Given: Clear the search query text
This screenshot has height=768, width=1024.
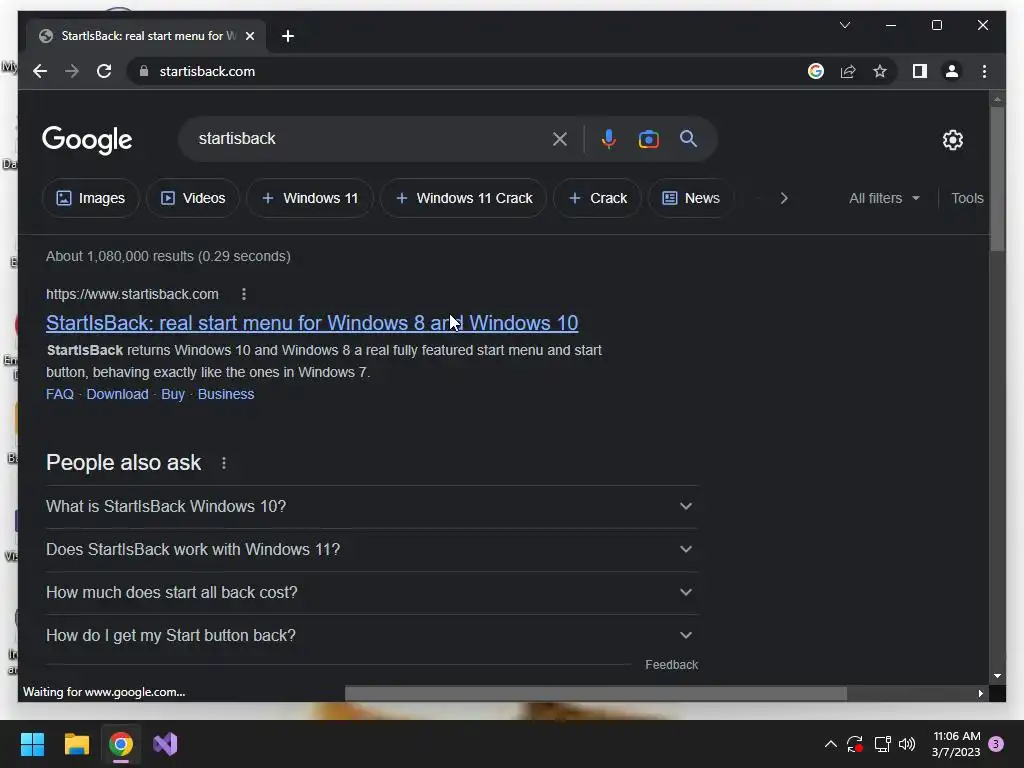Looking at the screenshot, I should [560, 138].
